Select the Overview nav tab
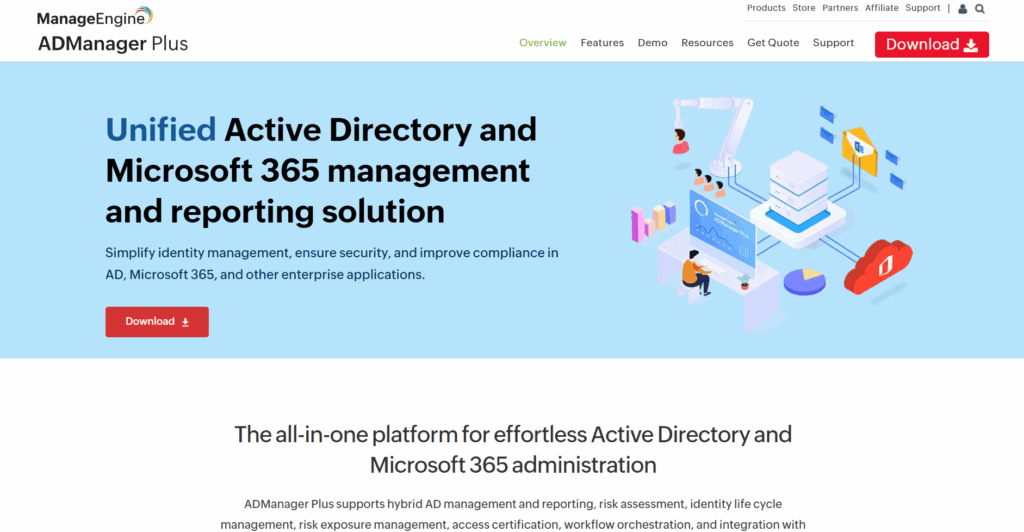This screenshot has height=532, width=1024. point(543,42)
